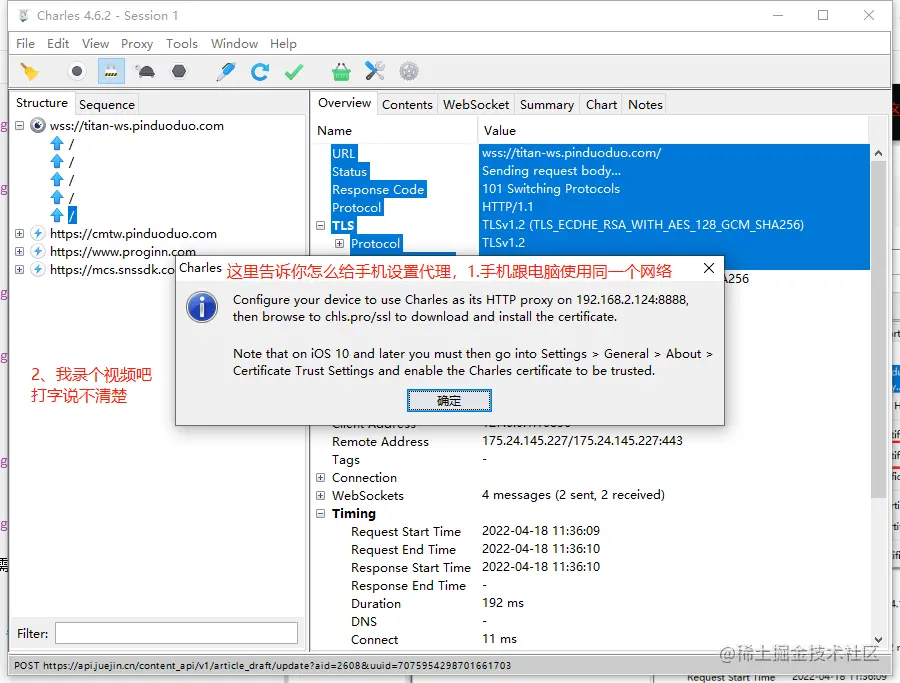Switch to the Notes tab
The image size is (900, 683).
[x=645, y=104]
